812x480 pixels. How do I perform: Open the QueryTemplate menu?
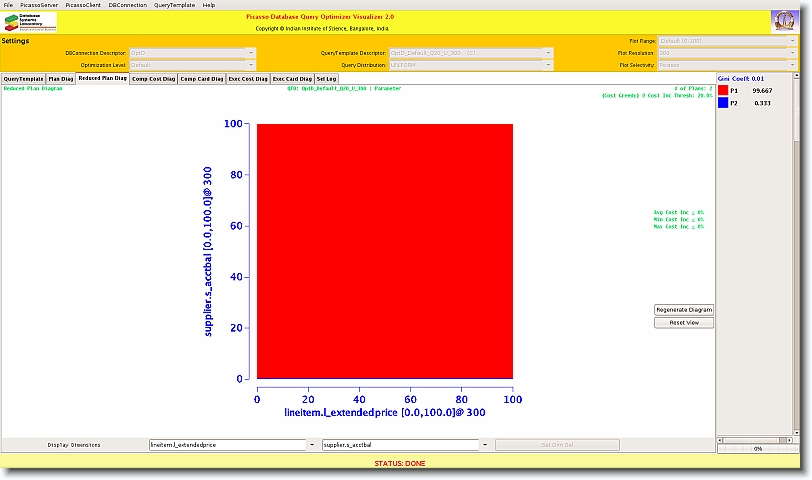click(174, 5)
